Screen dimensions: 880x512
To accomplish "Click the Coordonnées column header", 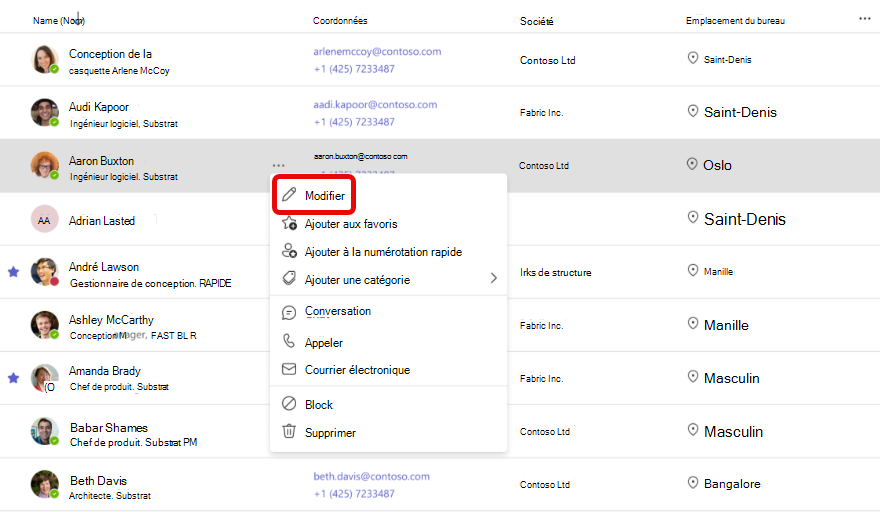I will click(x=340, y=21).
